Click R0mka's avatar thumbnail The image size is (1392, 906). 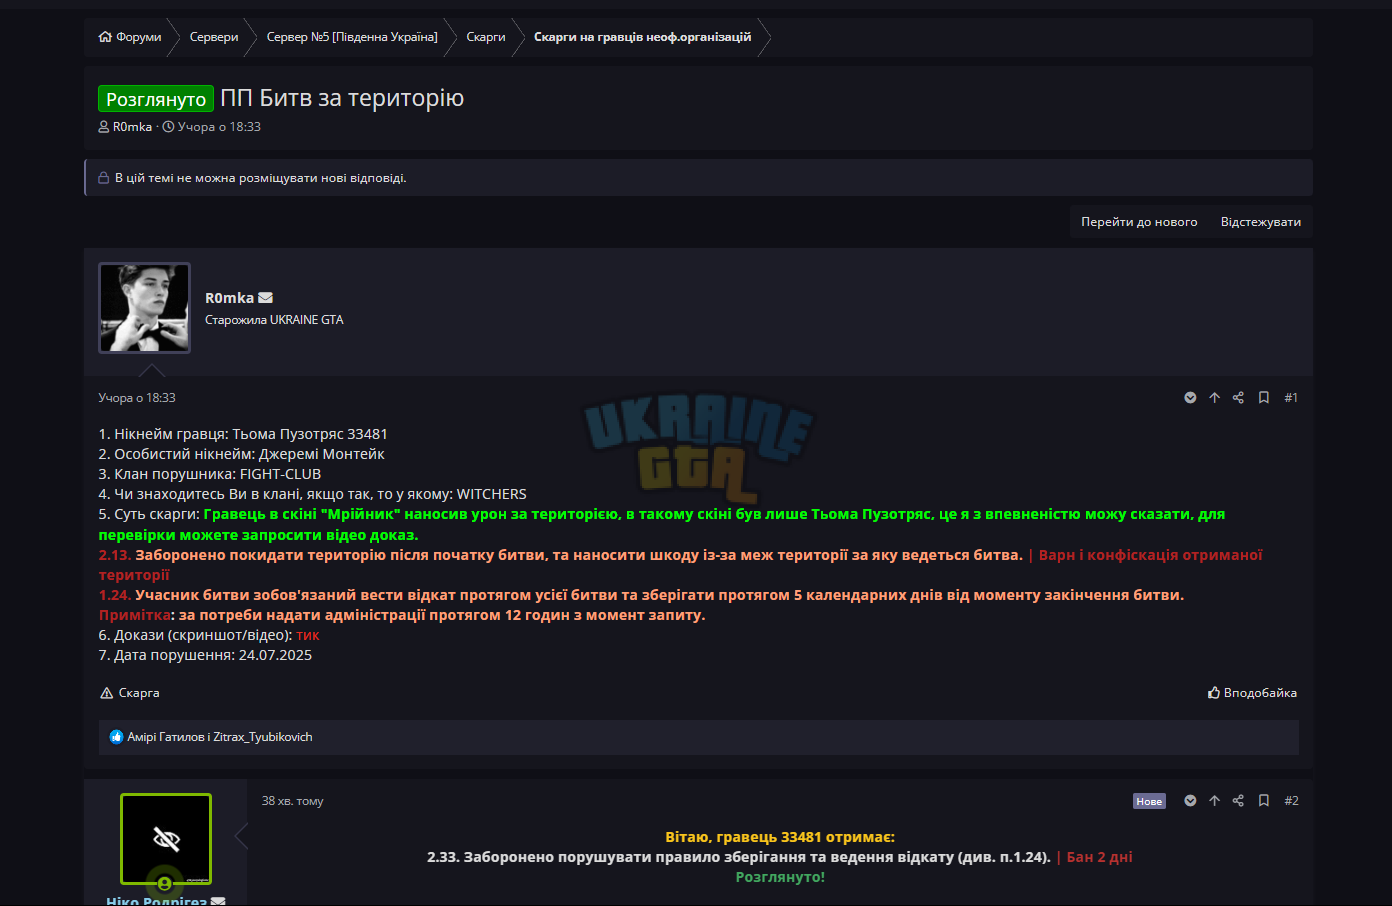144,308
